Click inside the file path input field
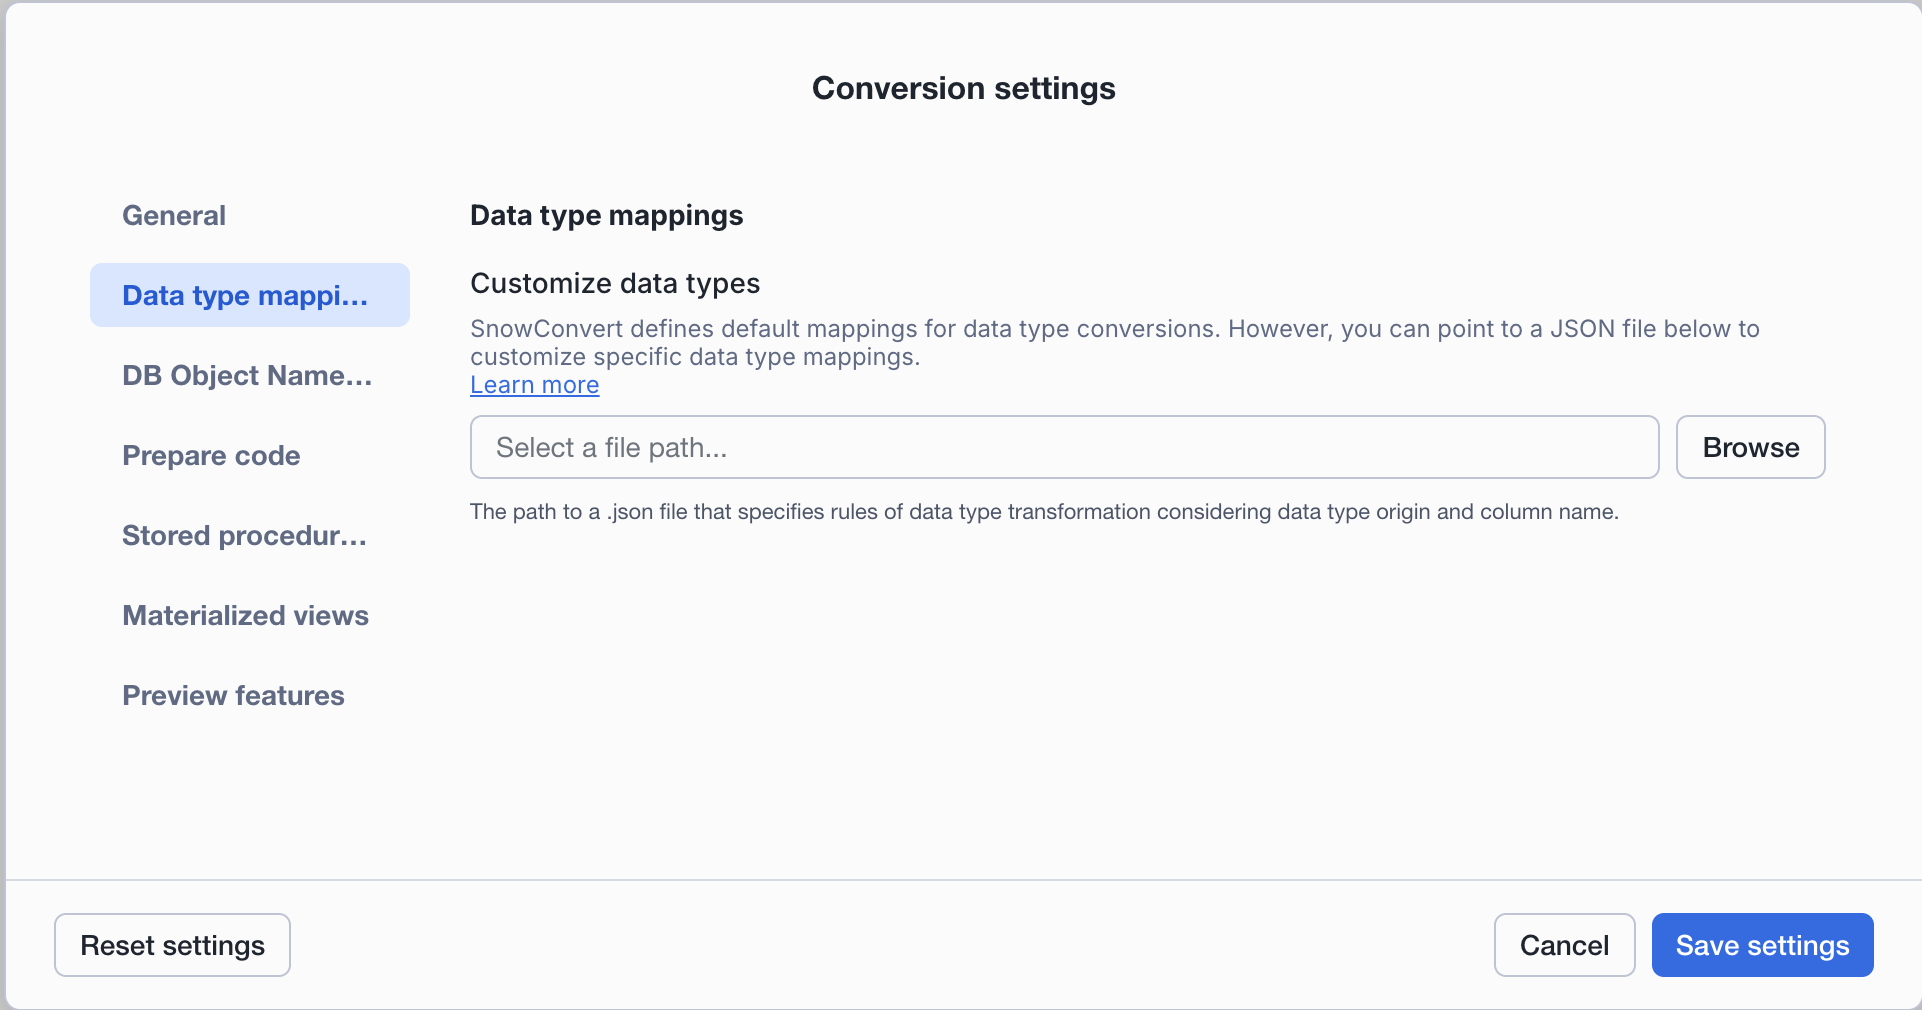Viewport: 1922px width, 1010px height. pos(1063,447)
